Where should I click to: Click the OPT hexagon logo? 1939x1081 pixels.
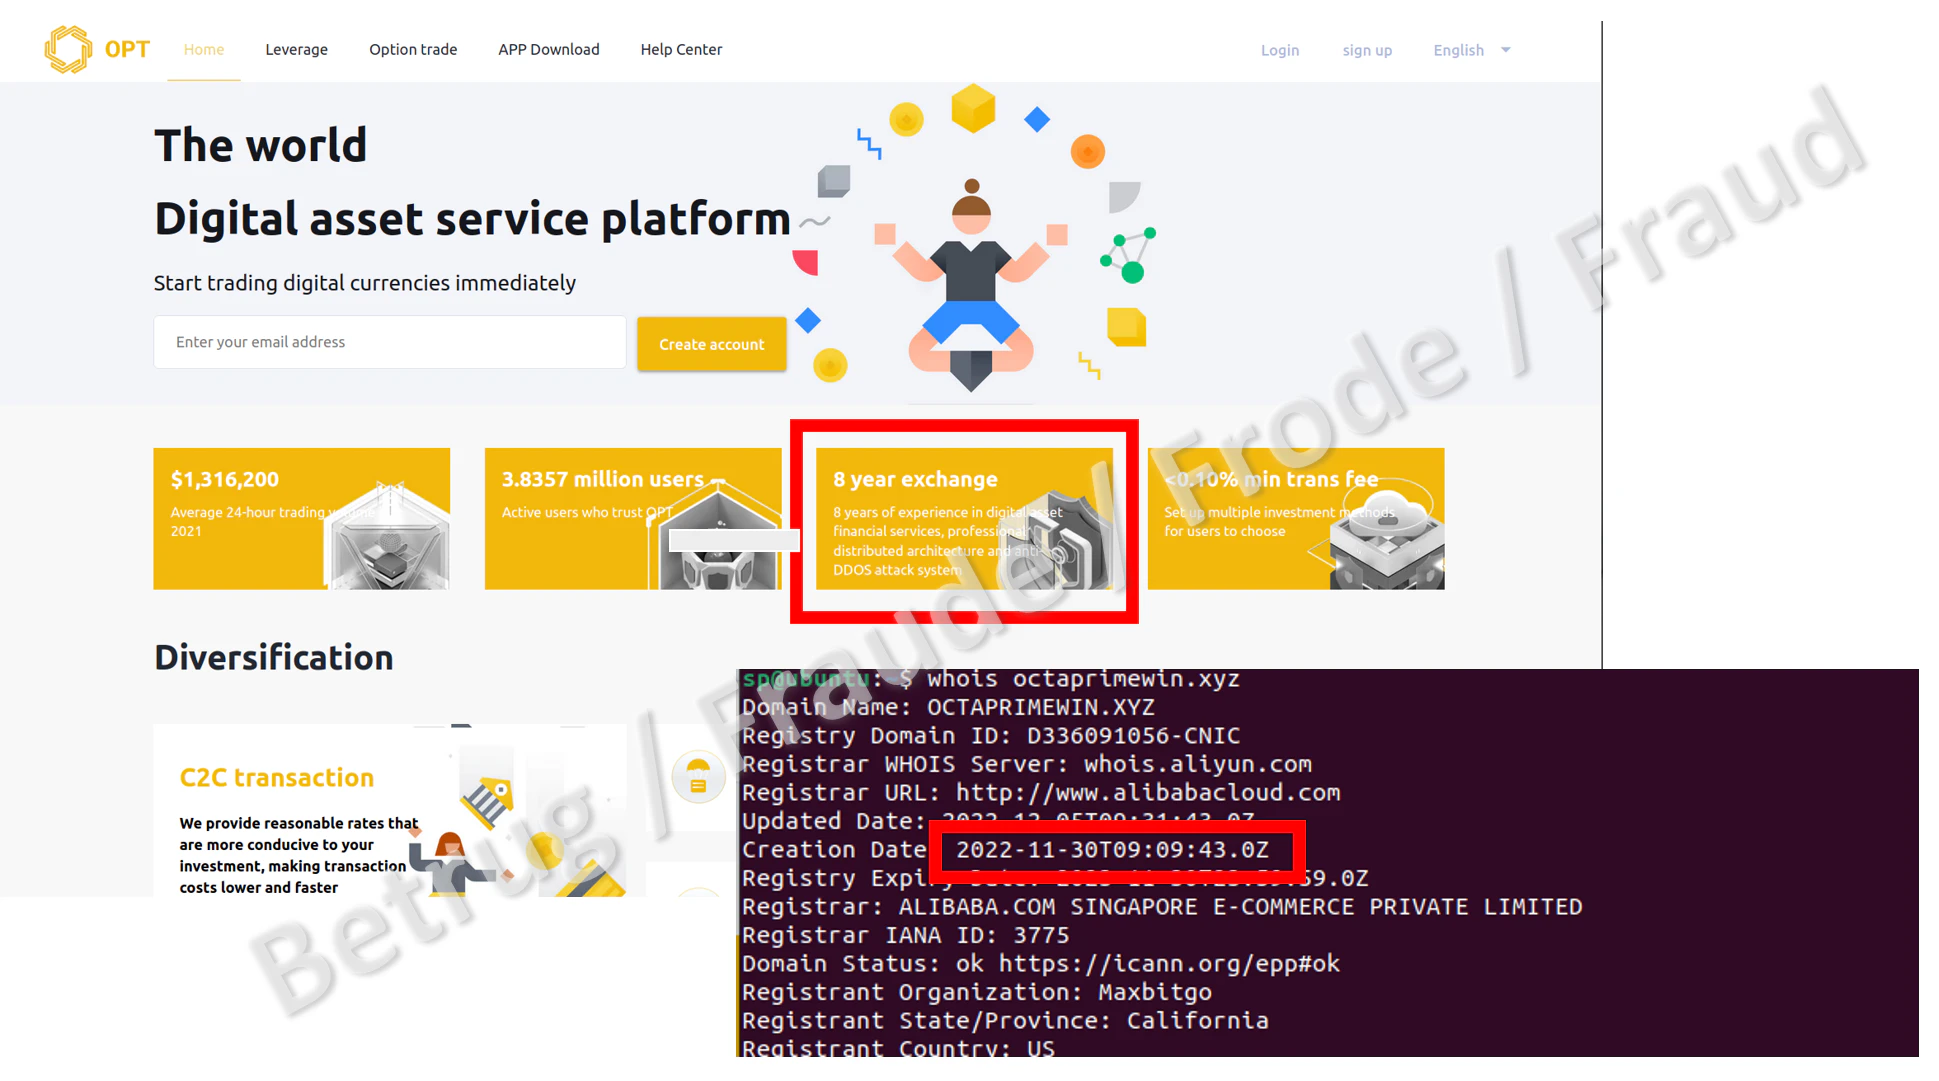point(68,49)
